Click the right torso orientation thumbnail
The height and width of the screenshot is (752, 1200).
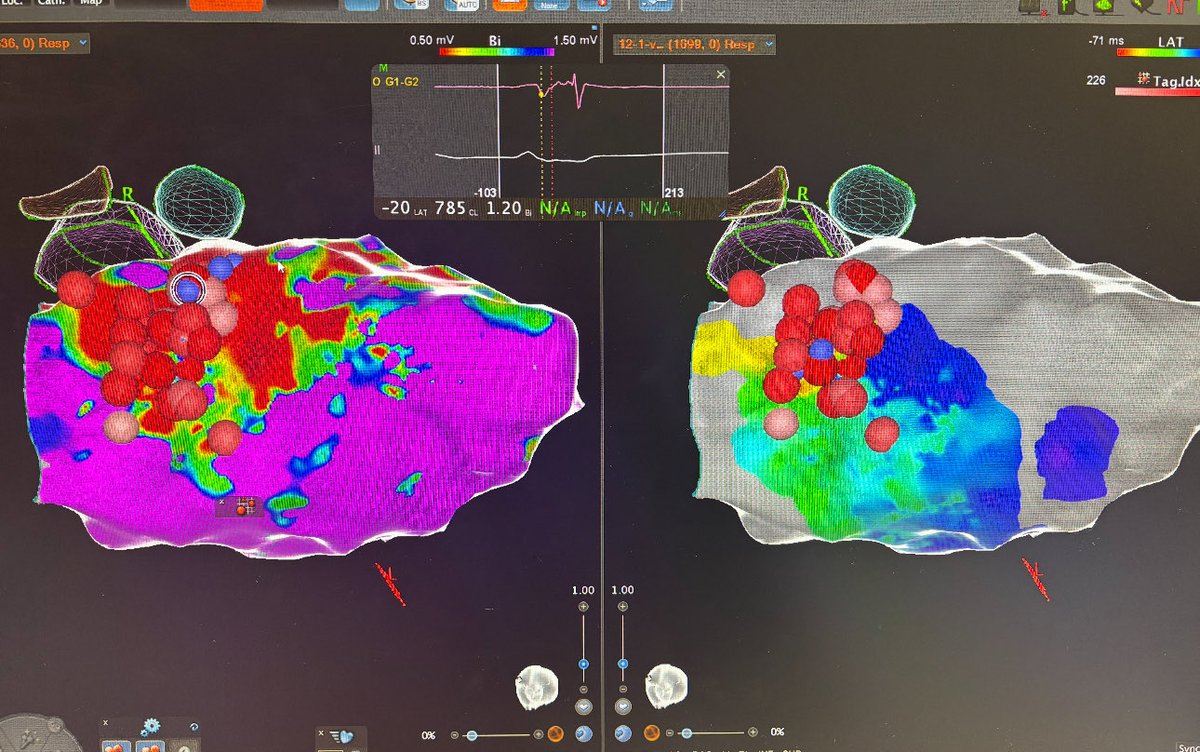(x=667, y=688)
